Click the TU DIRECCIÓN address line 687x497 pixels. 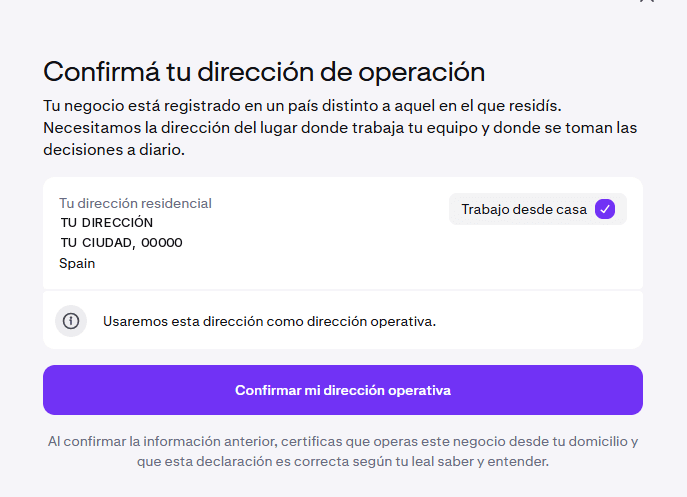click(107, 223)
